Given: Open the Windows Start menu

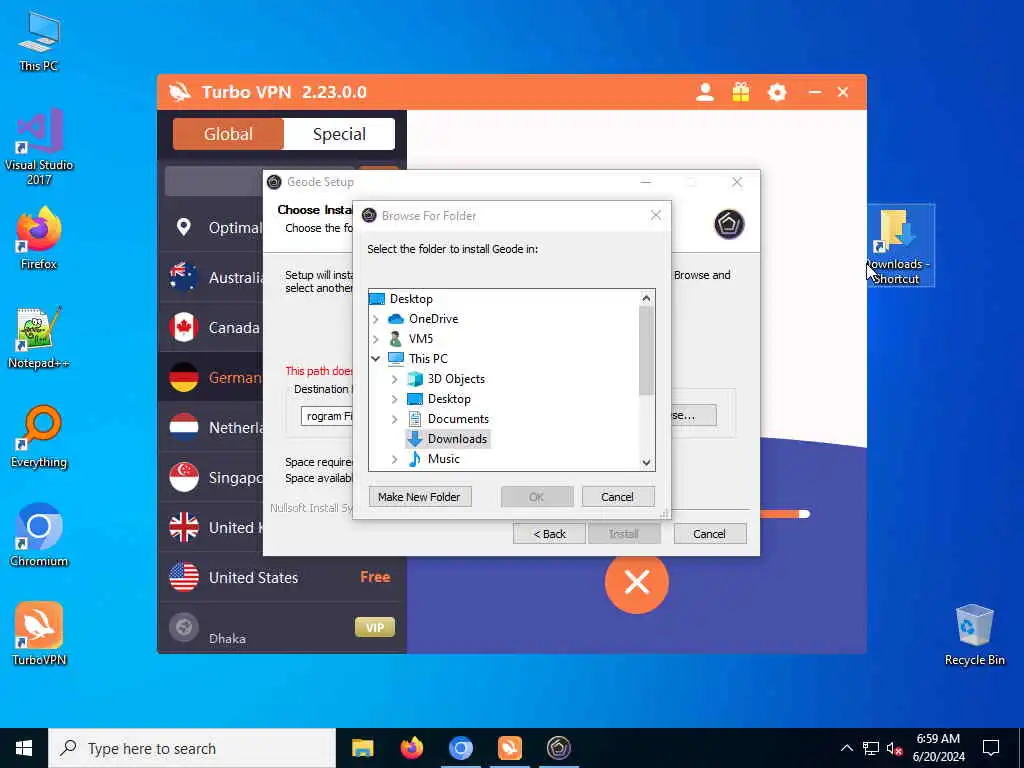Looking at the screenshot, I should [x=24, y=748].
